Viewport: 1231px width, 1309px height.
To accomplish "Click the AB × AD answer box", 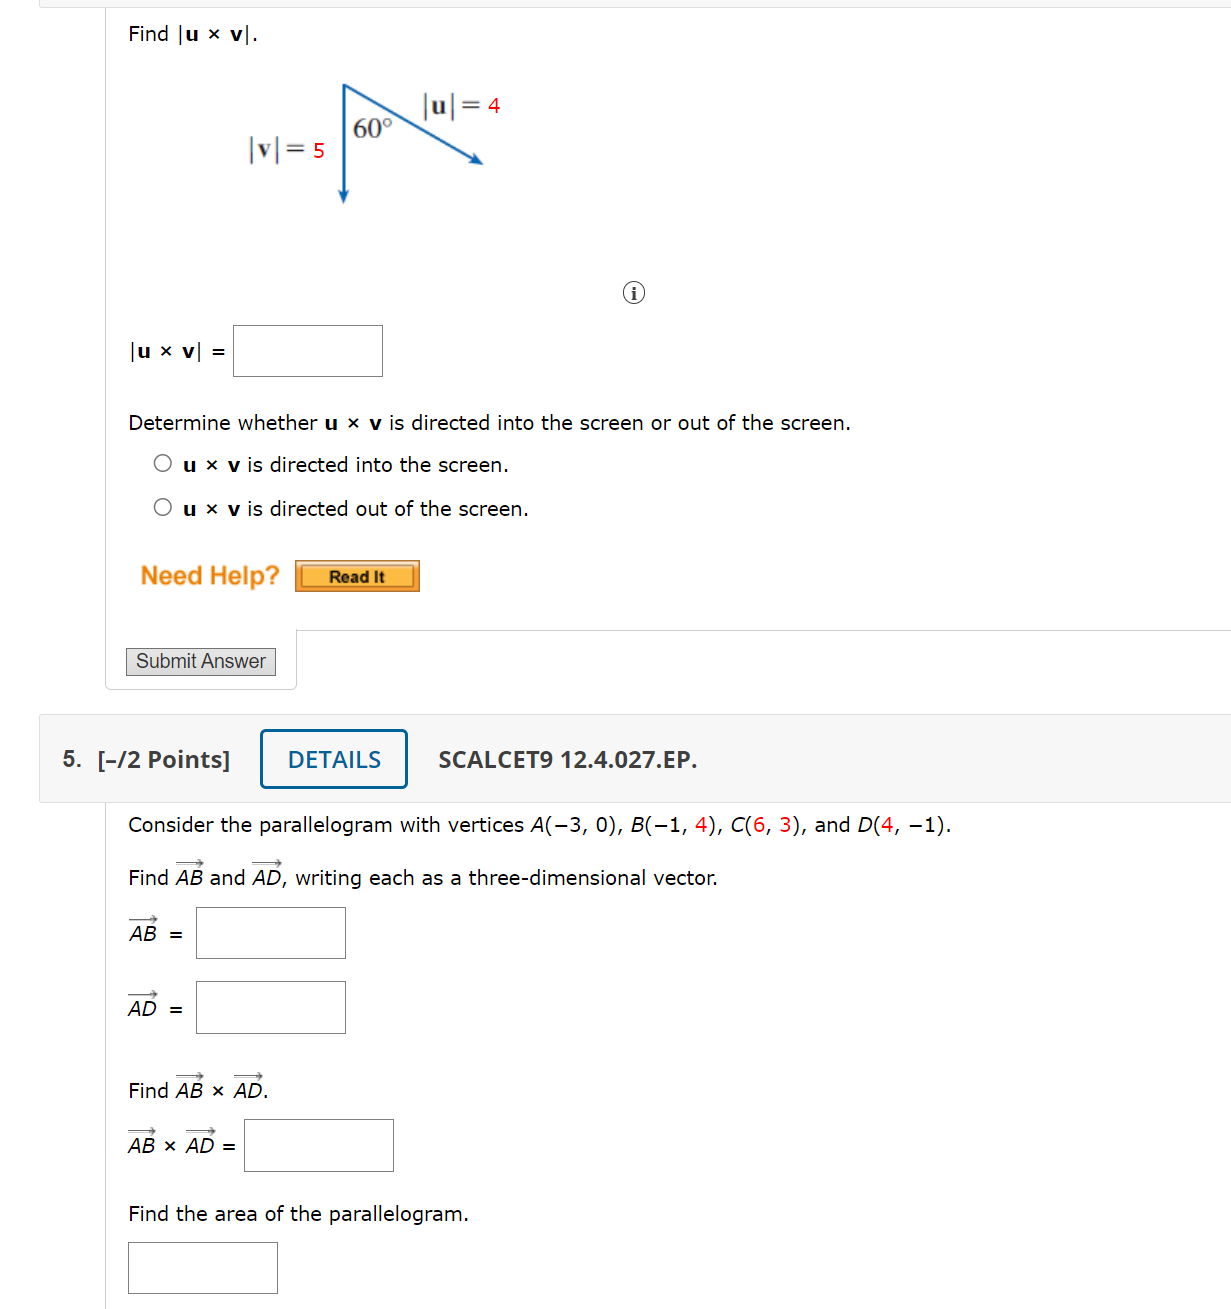I will point(318,1144).
